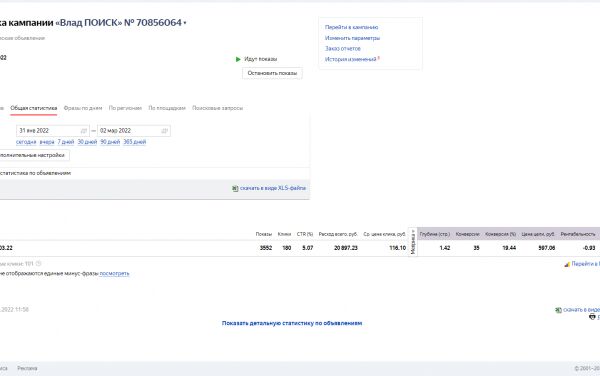
Task: Click 'Показать детальную статистику по объявлениям' link
Action: point(292,323)
